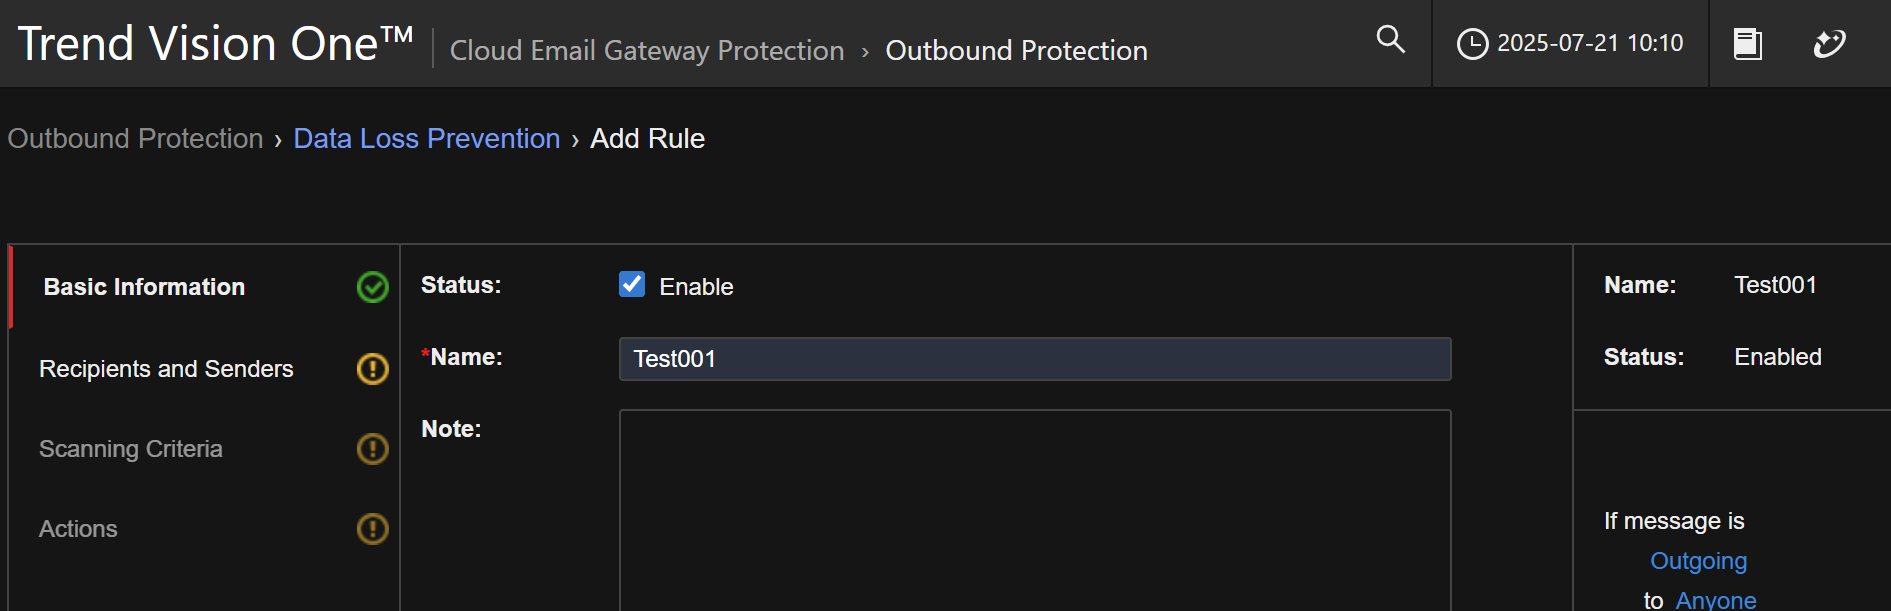
Task: Select the Basic Information tab
Action: tap(144, 287)
